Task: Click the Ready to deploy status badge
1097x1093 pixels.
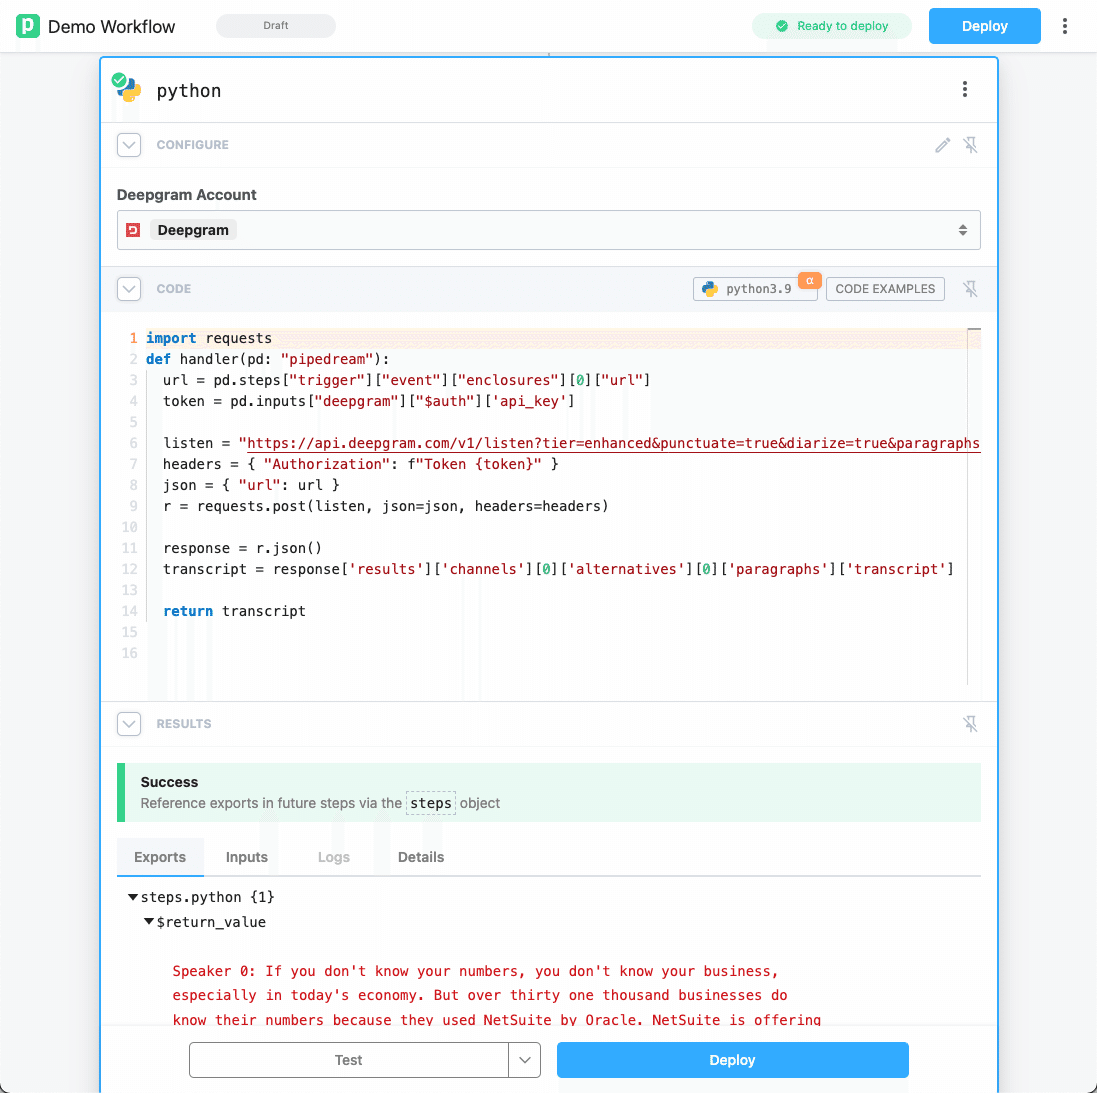Action: 832,26
